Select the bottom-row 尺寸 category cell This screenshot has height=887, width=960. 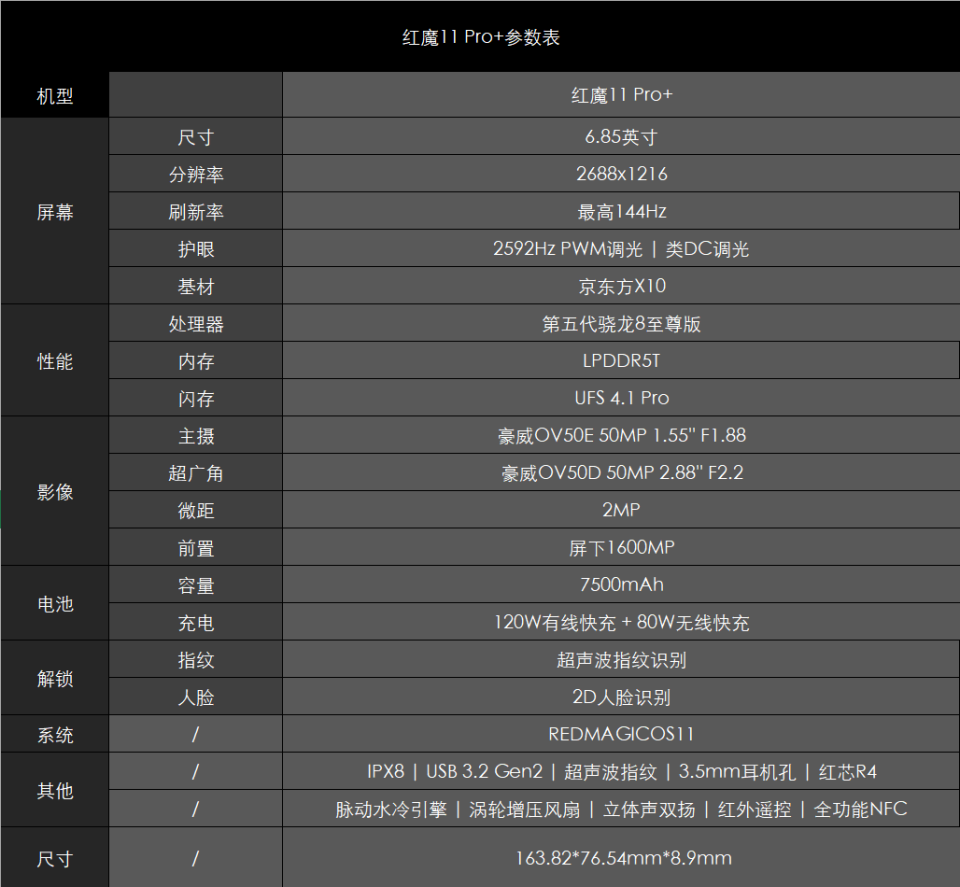[x=55, y=858]
